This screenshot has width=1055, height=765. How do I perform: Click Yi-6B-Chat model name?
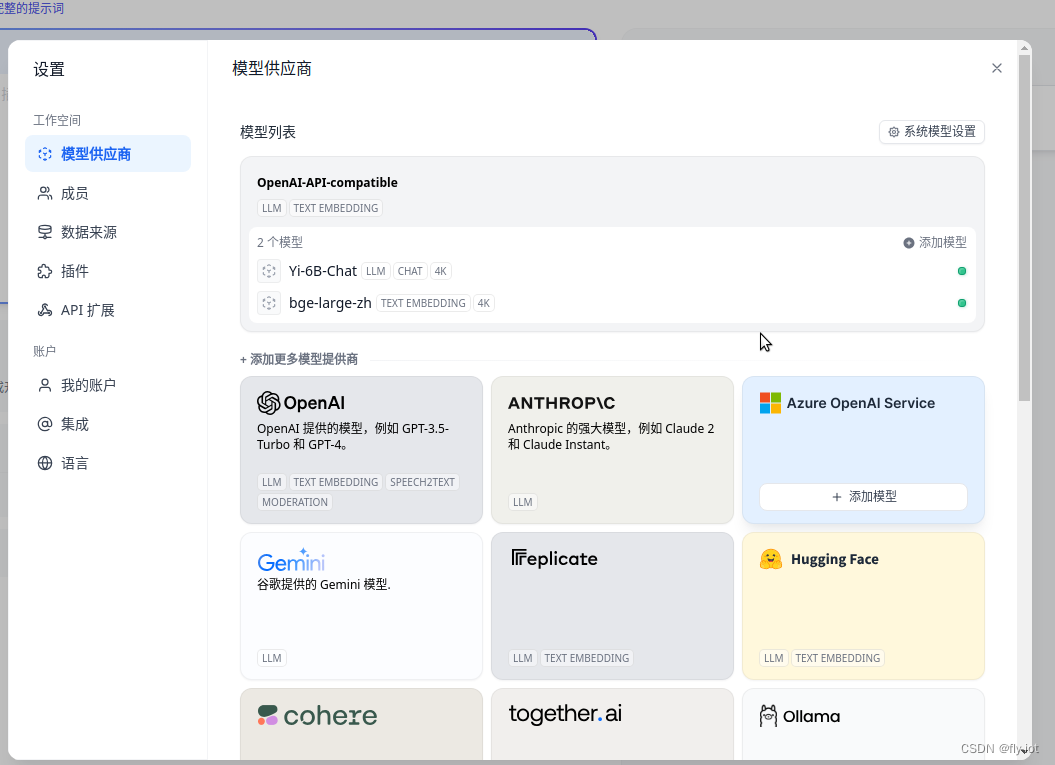[322, 271]
